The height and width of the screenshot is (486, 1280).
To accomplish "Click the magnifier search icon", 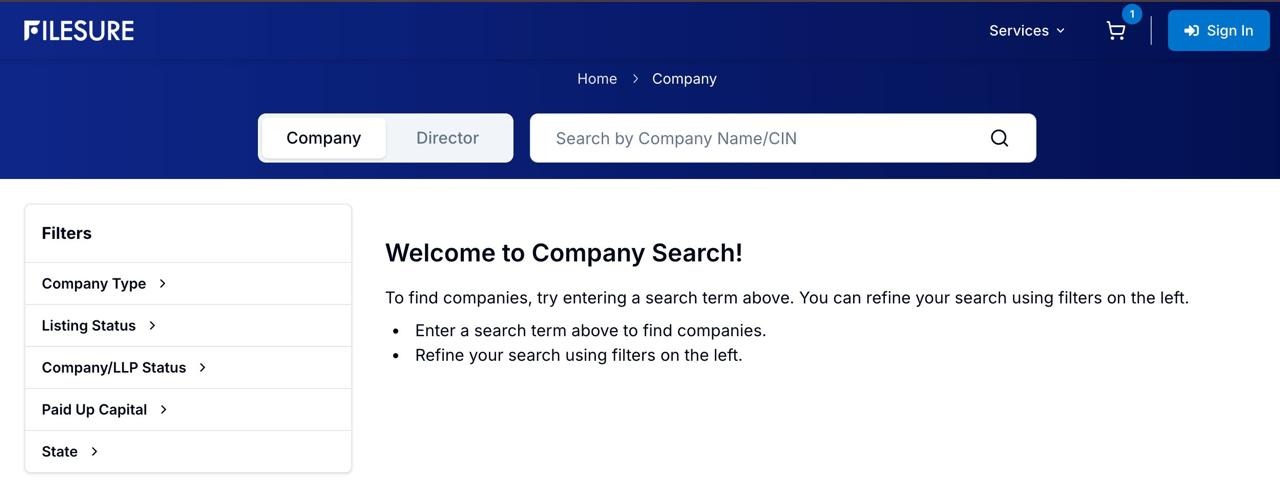I will [x=999, y=138].
